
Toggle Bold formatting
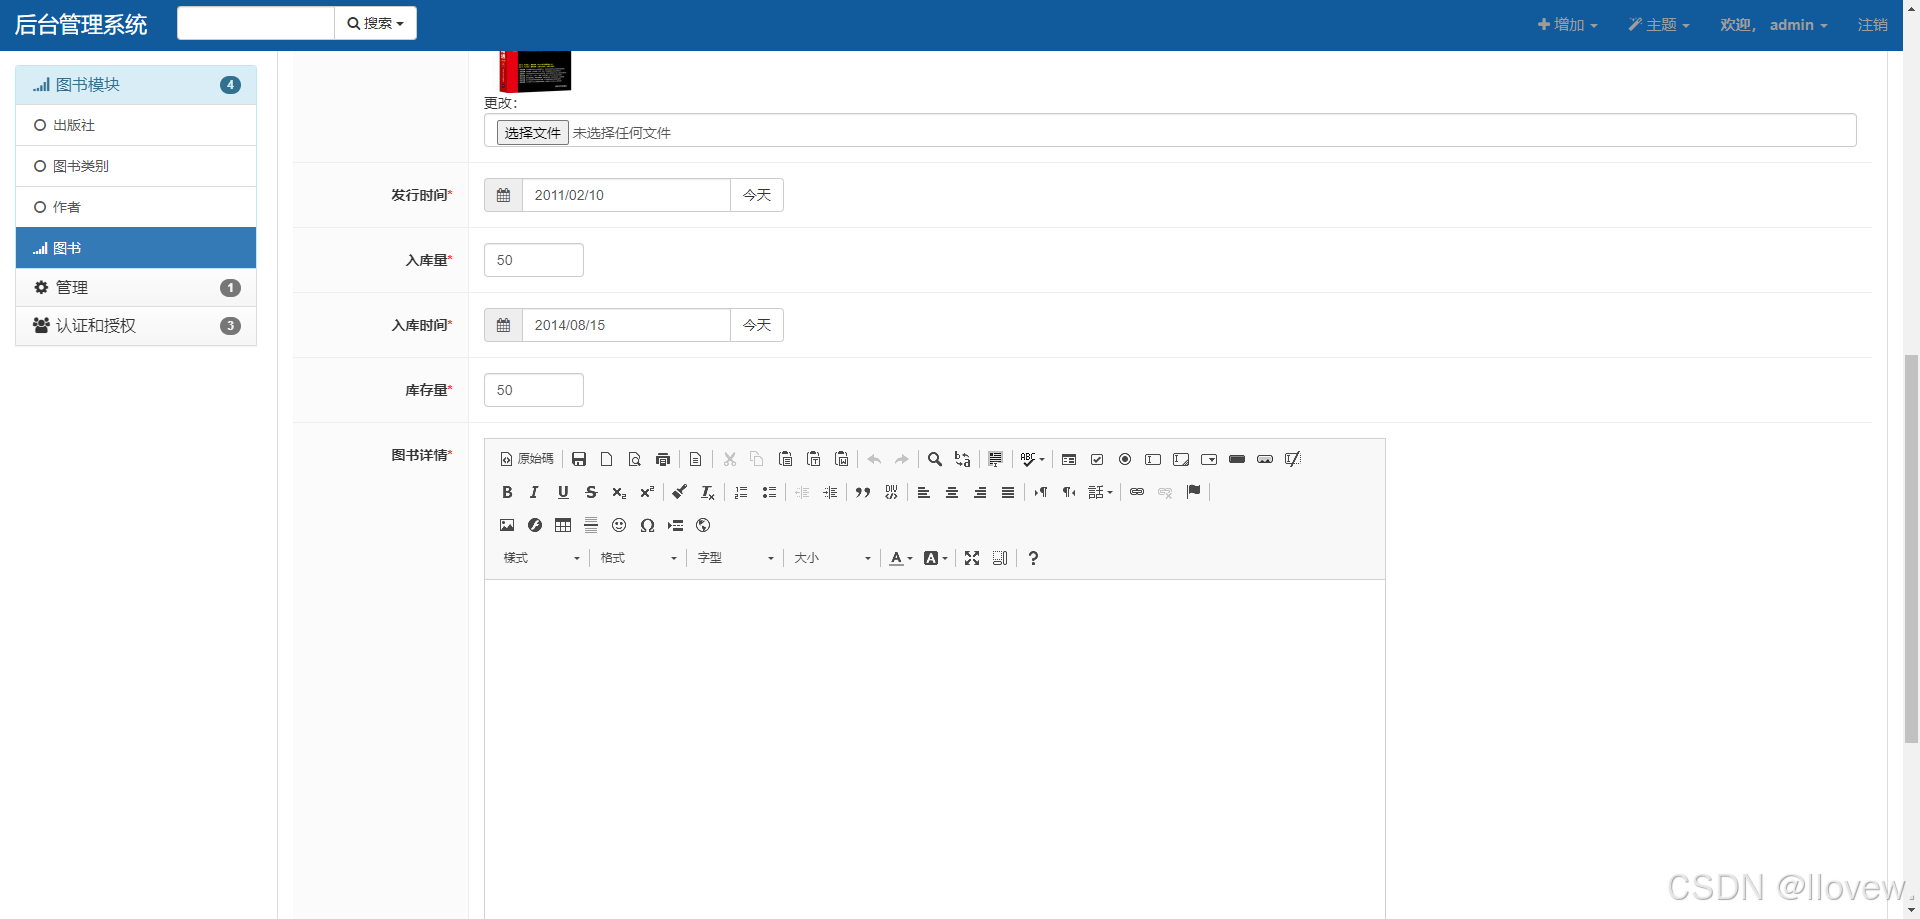507,492
